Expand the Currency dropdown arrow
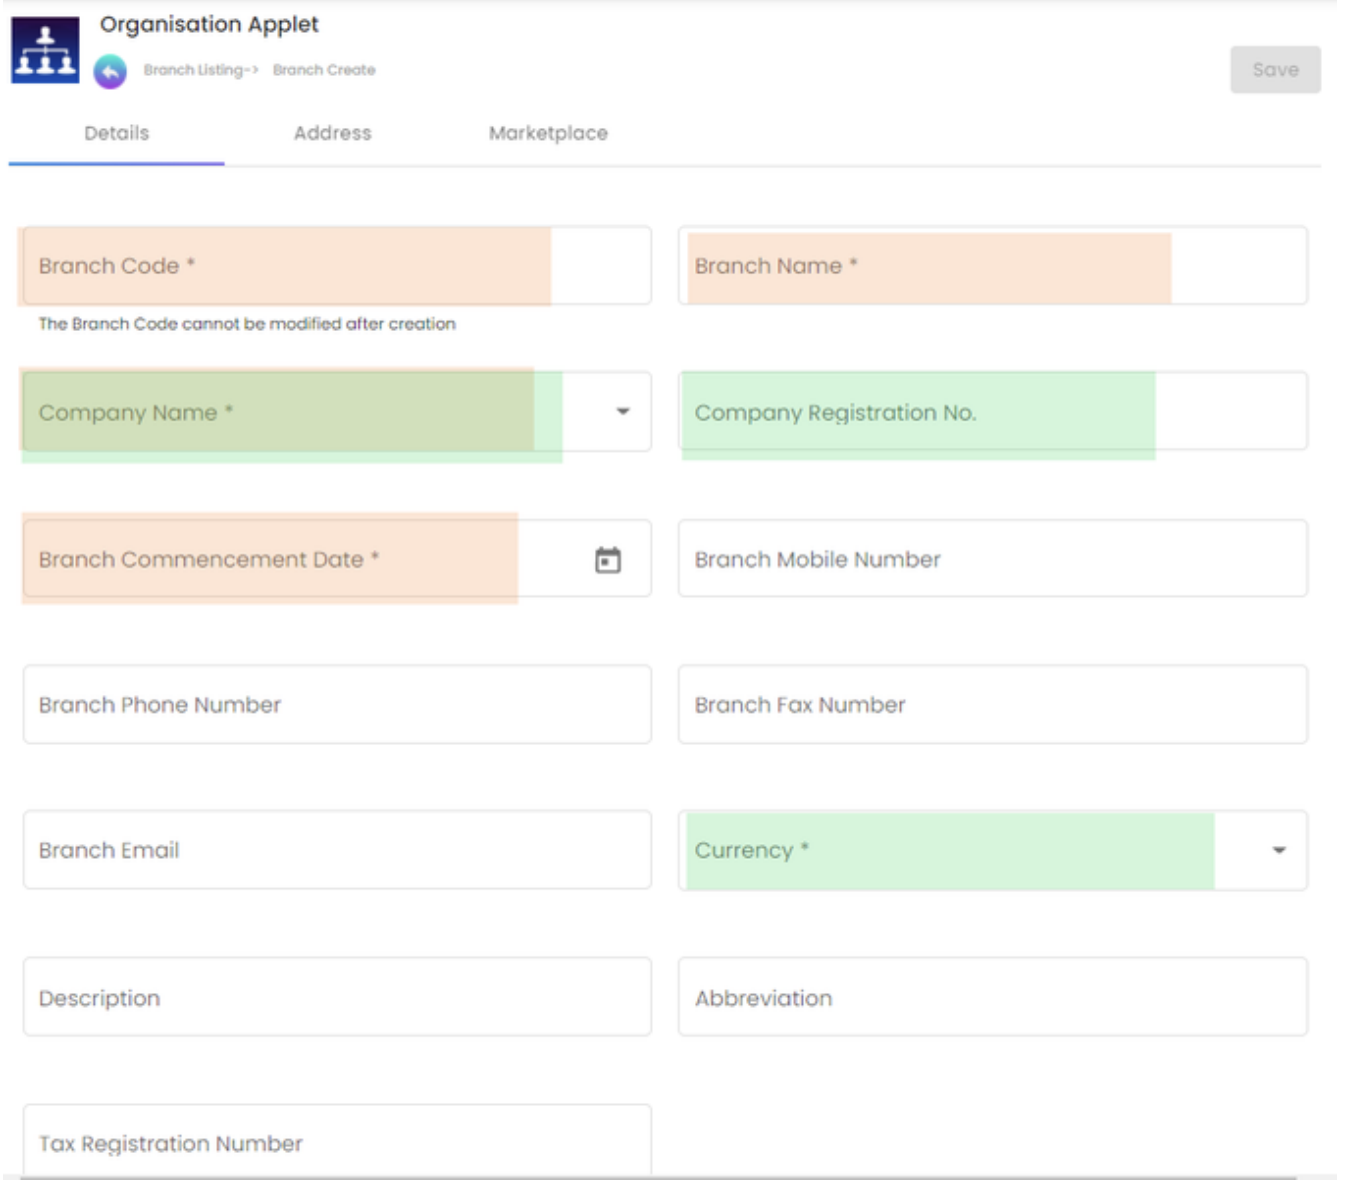The image size is (1346, 1198). pyautogui.click(x=1278, y=850)
